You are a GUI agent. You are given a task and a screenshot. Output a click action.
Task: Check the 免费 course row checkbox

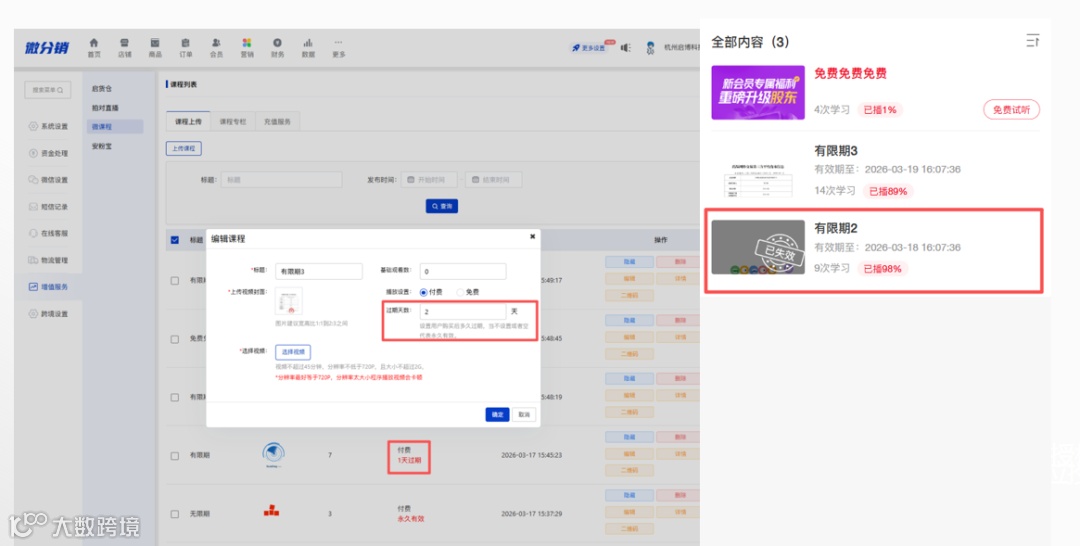coord(174,339)
